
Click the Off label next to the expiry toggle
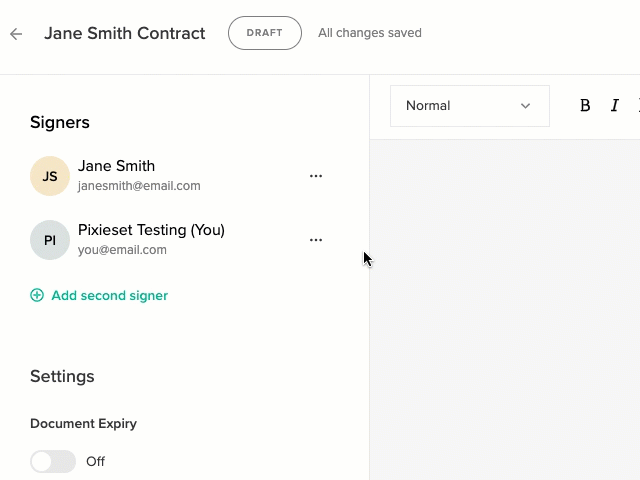point(96,462)
